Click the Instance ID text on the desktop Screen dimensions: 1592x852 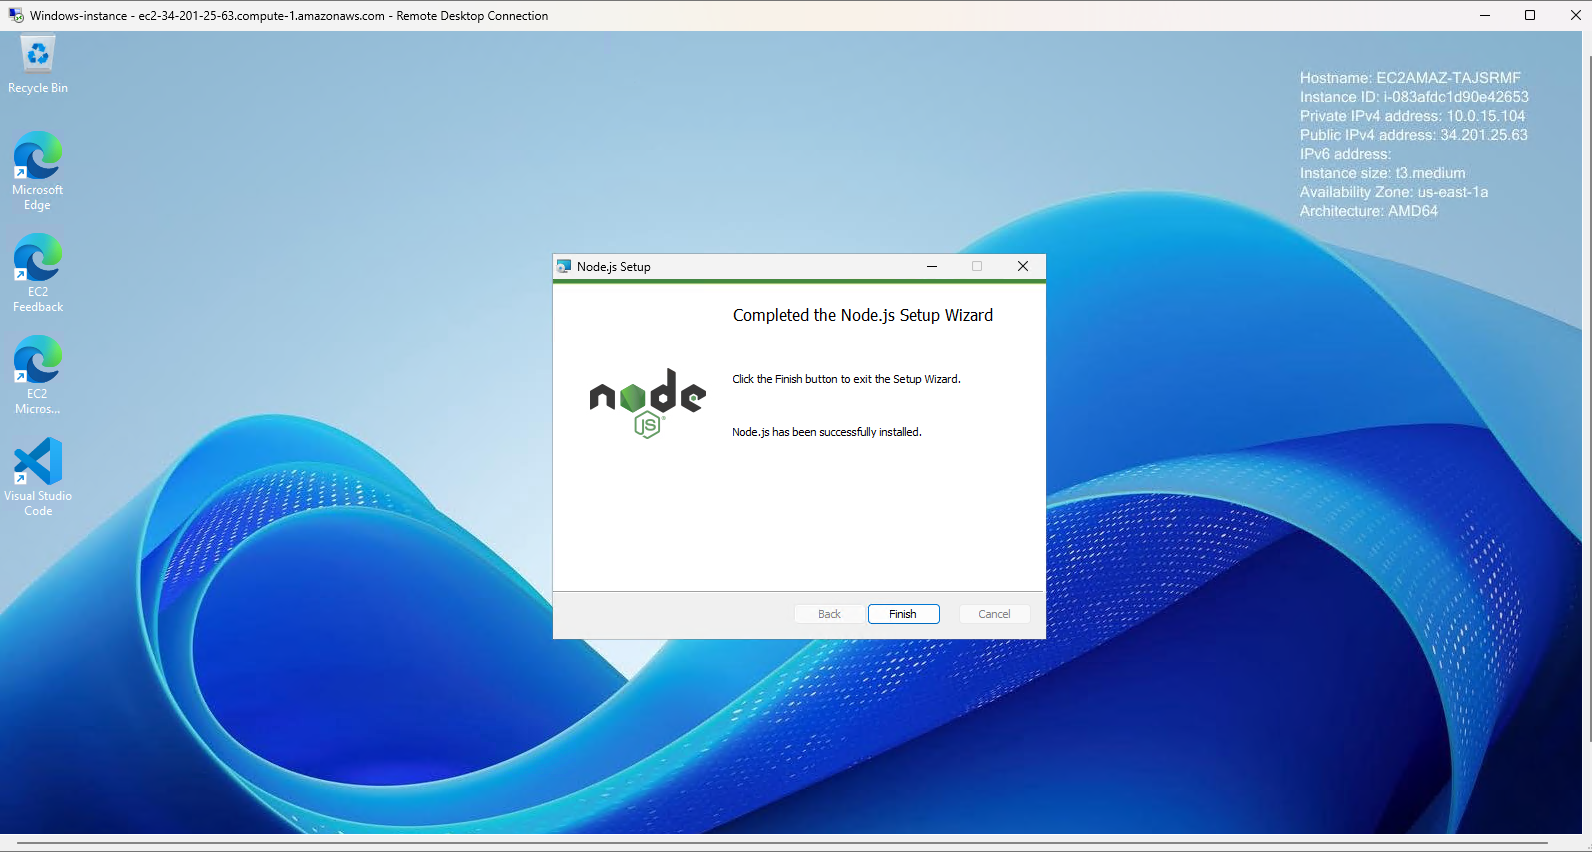click(x=1414, y=97)
